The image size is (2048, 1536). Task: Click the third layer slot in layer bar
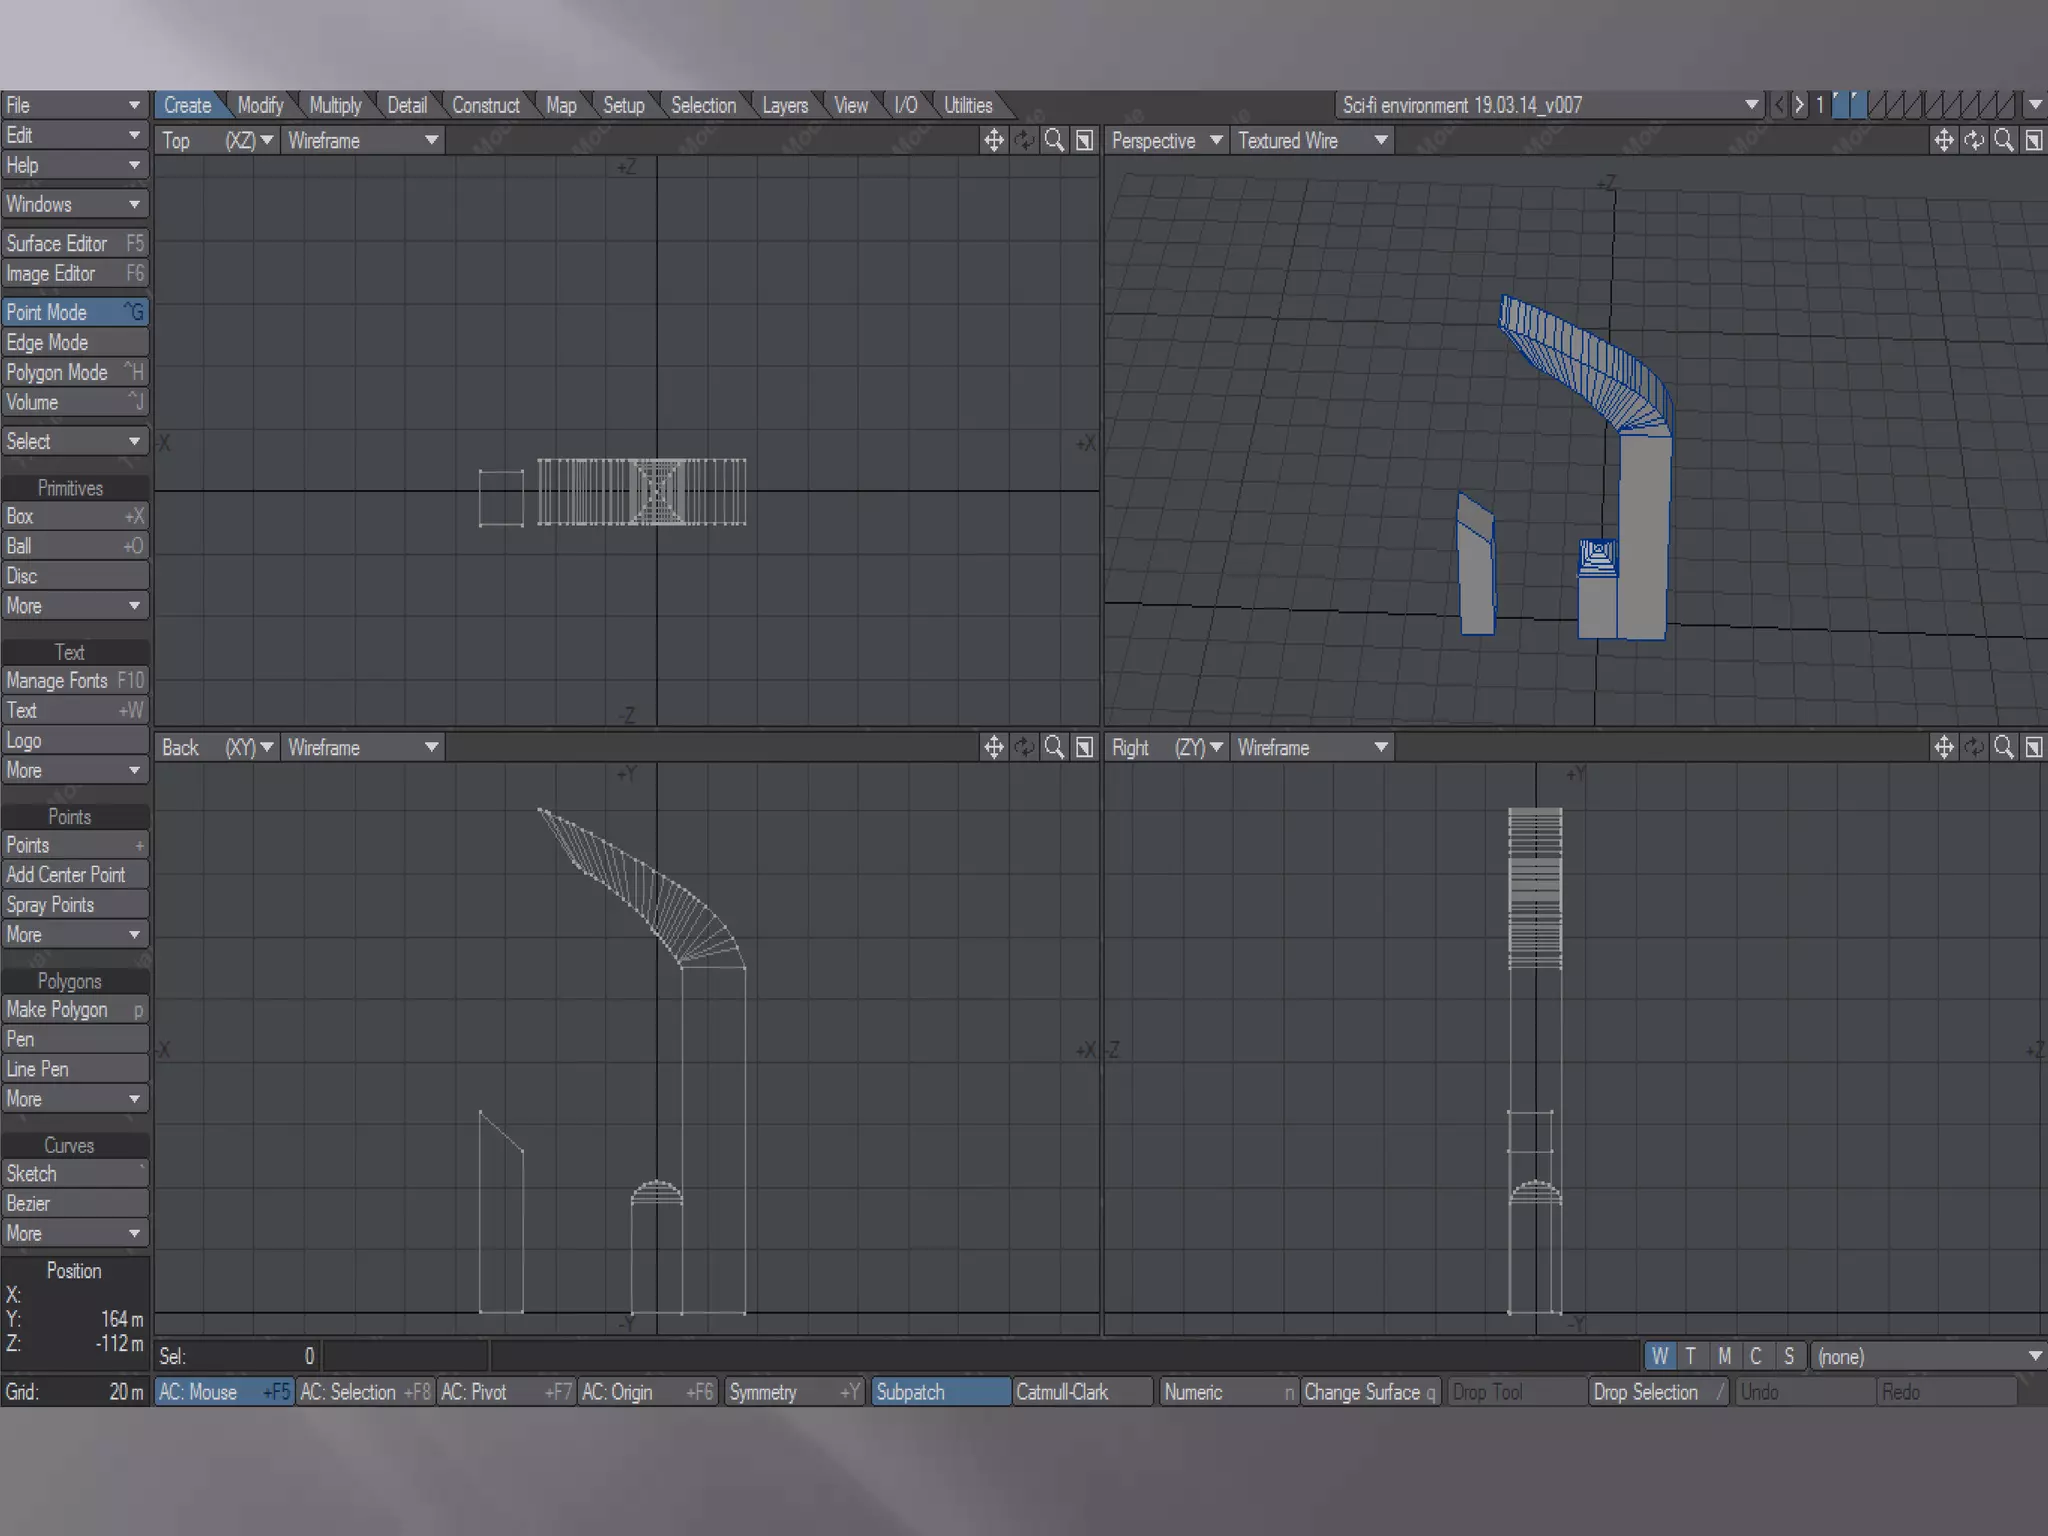[x=1877, y=105]
